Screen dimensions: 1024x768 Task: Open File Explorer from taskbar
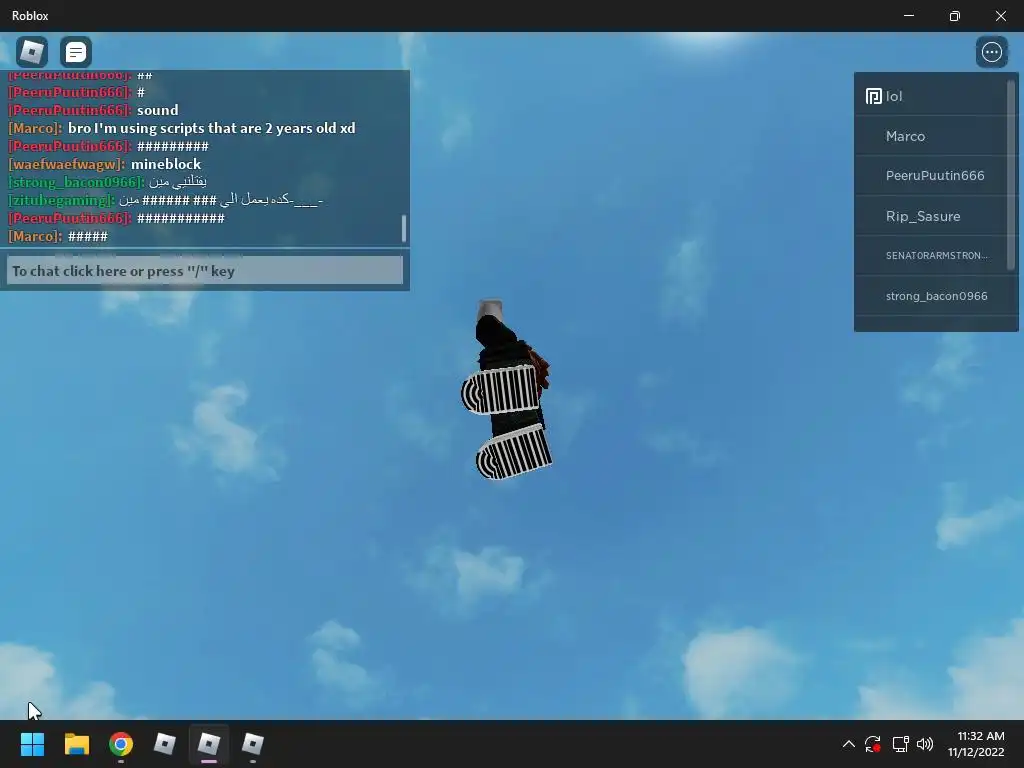[76, 744]
